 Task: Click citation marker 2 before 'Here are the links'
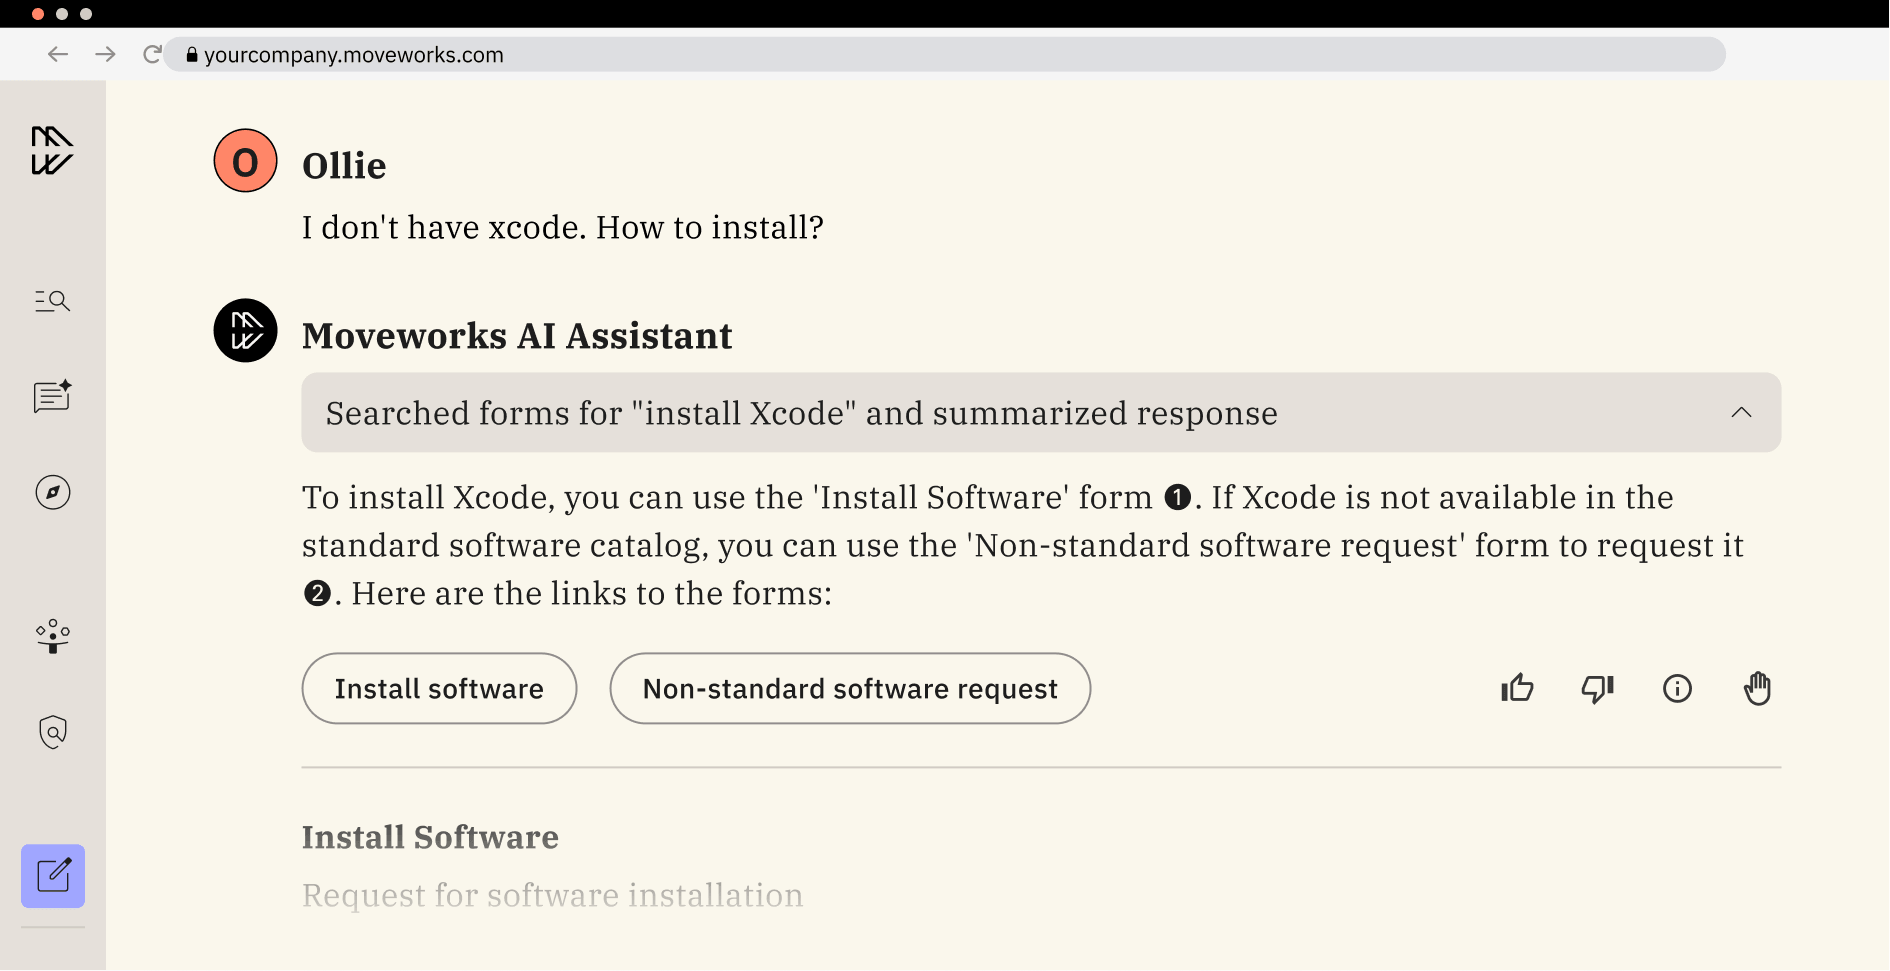pos(317,593)
